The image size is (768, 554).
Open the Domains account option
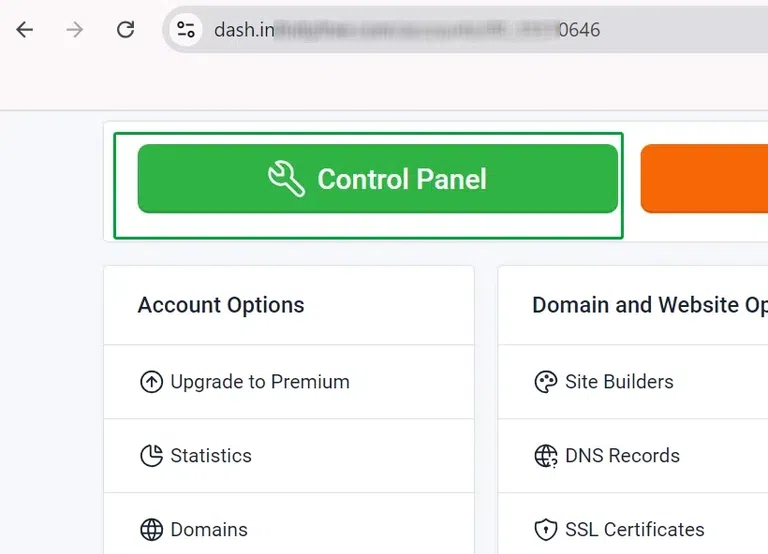click(x=209, y=530)
